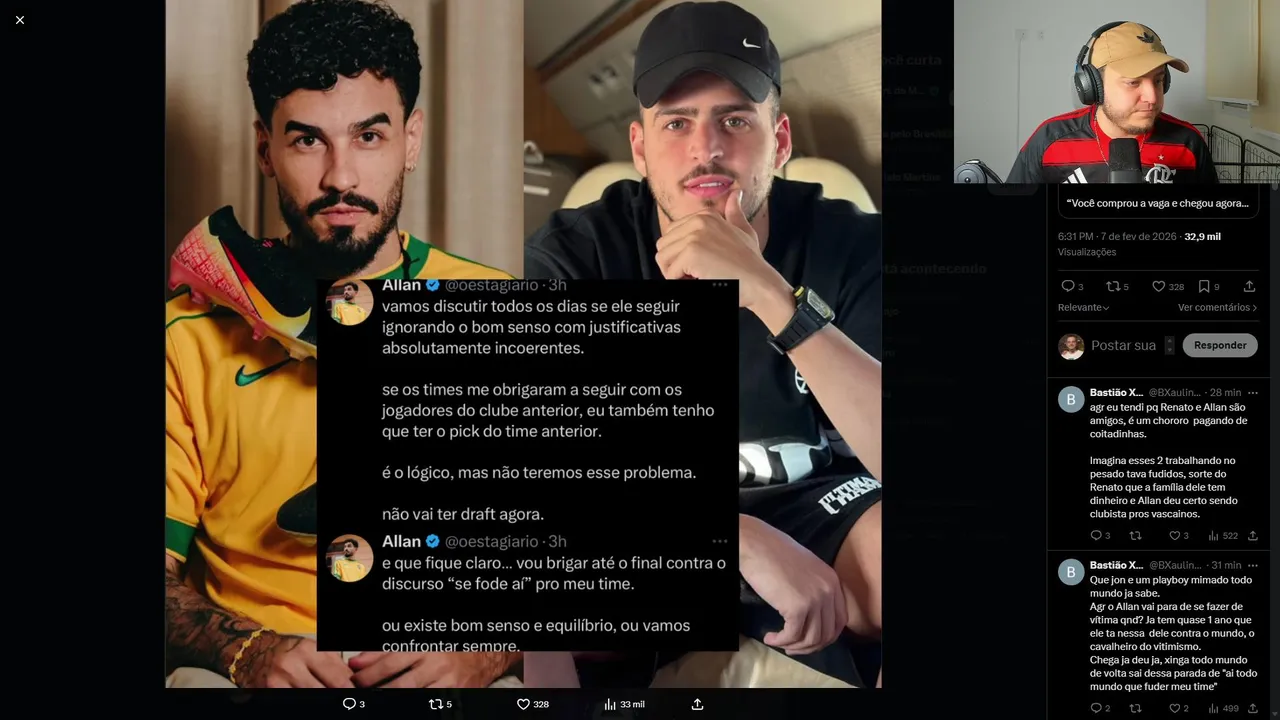Click the main post image
The height and width of the screenshot is (720, 1280).
coord(523,343)
